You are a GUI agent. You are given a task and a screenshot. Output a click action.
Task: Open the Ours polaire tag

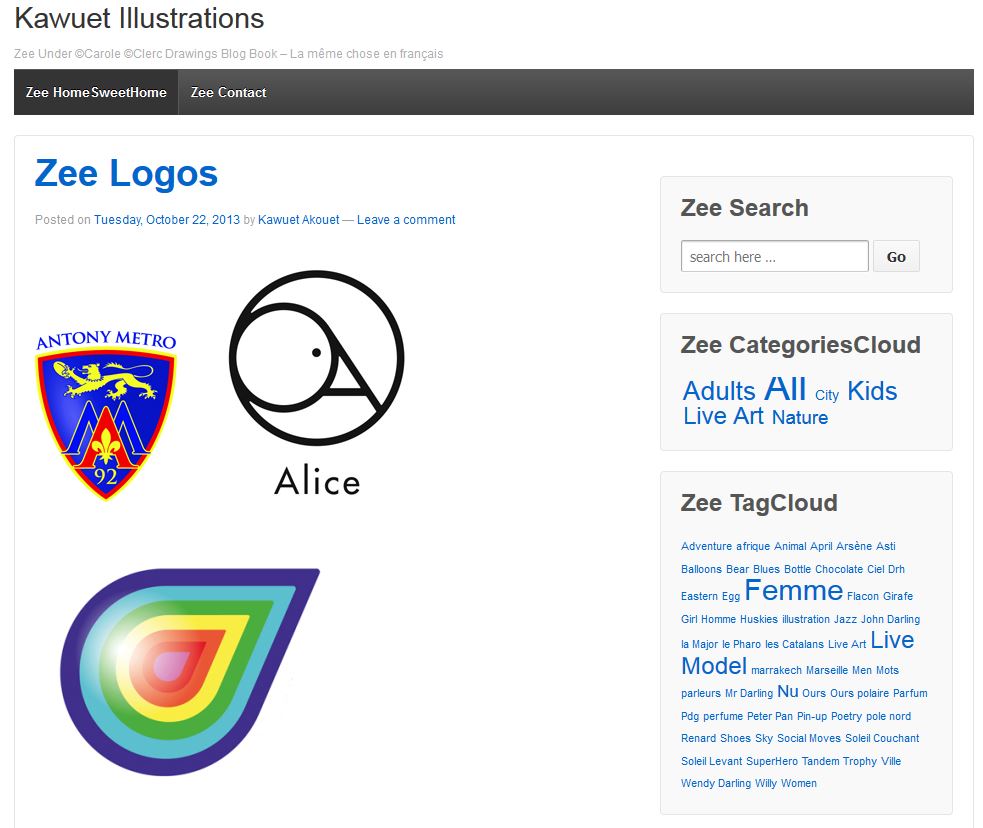coord(859,693)
